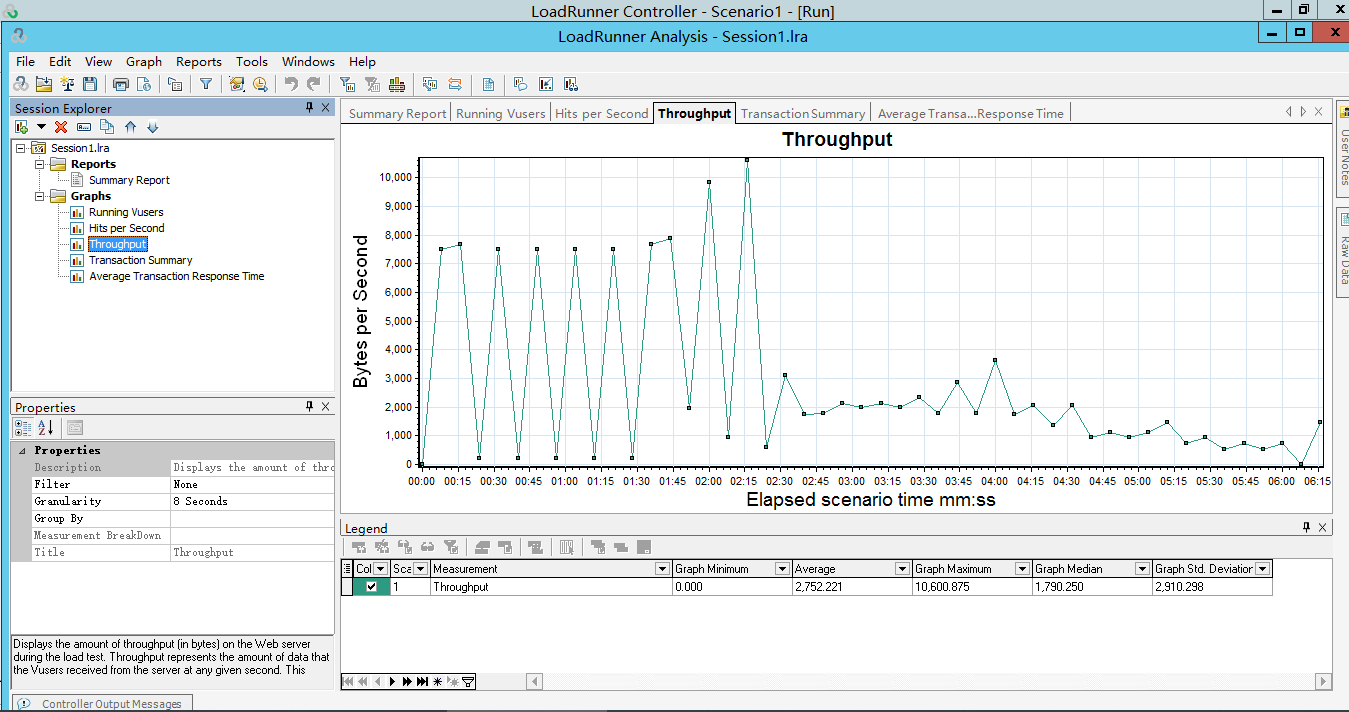This screenshot has width=1349, height=712.
Task: Apply the global filter funnel icon
Action: pos(205,84)
